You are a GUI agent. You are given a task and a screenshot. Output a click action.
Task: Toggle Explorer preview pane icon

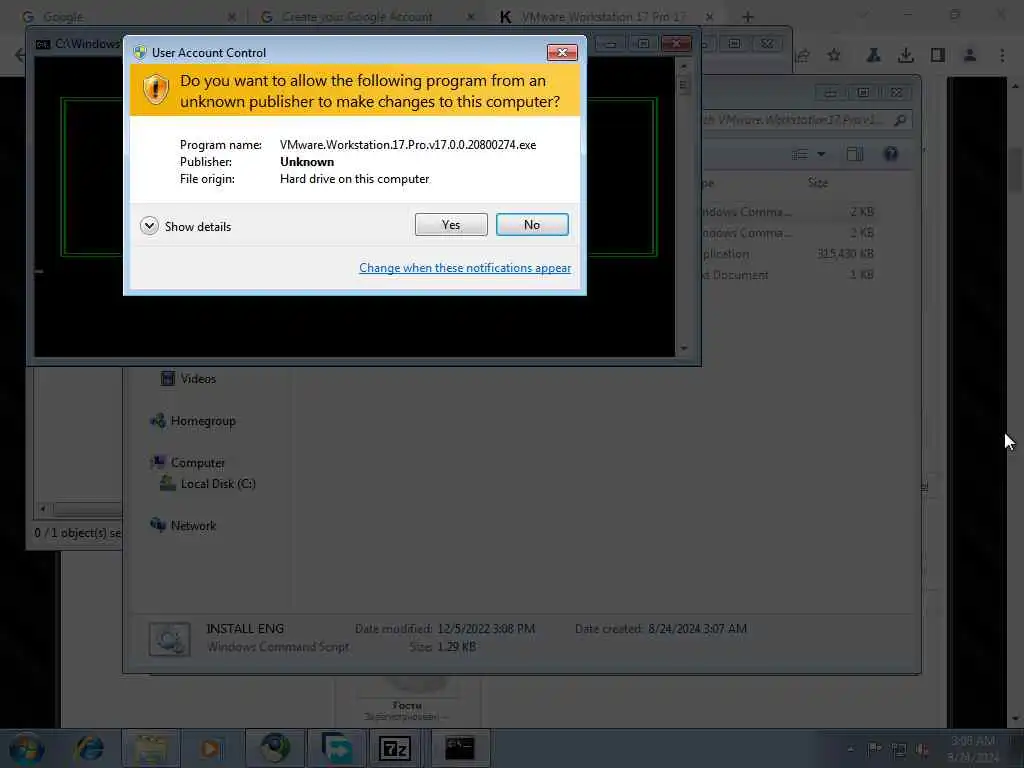pyautogui.click(x=854, y=154)
